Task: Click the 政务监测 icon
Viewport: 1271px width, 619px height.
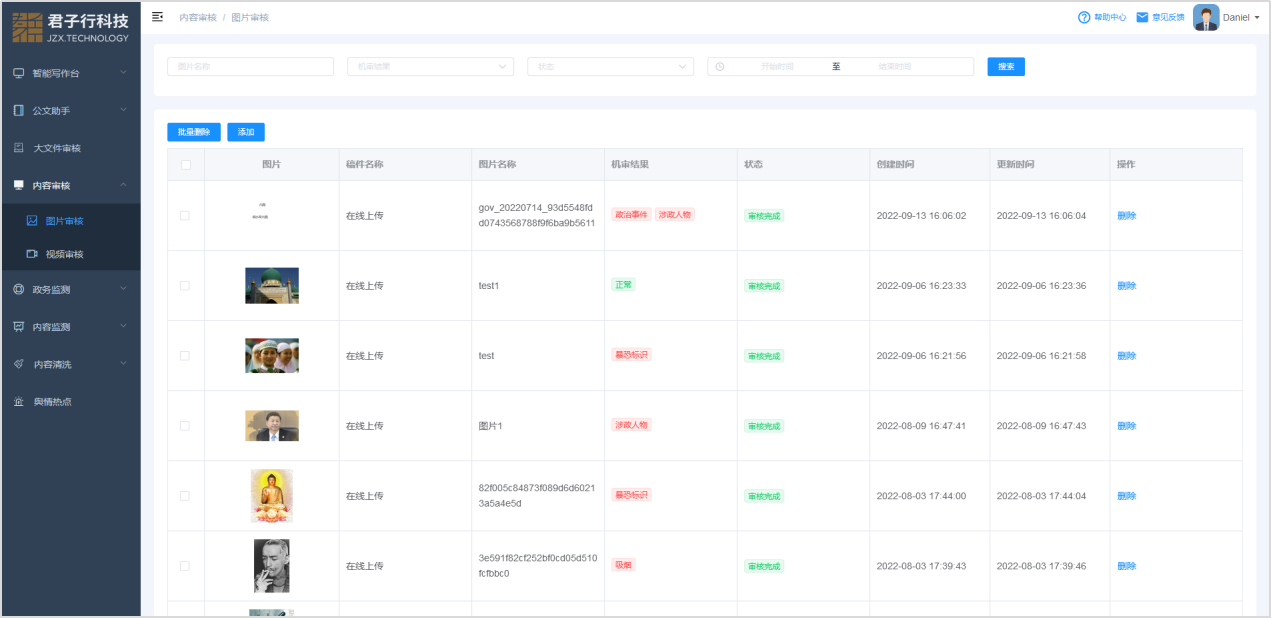Action: (19, 289)
